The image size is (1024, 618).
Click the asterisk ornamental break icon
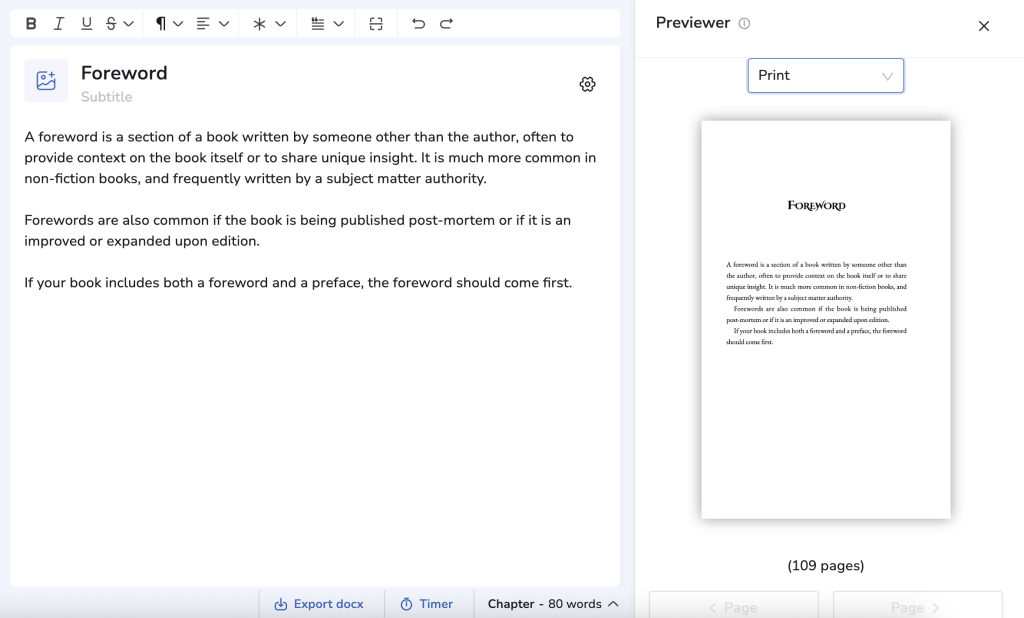pyautogui.click(x=259, y=24)
